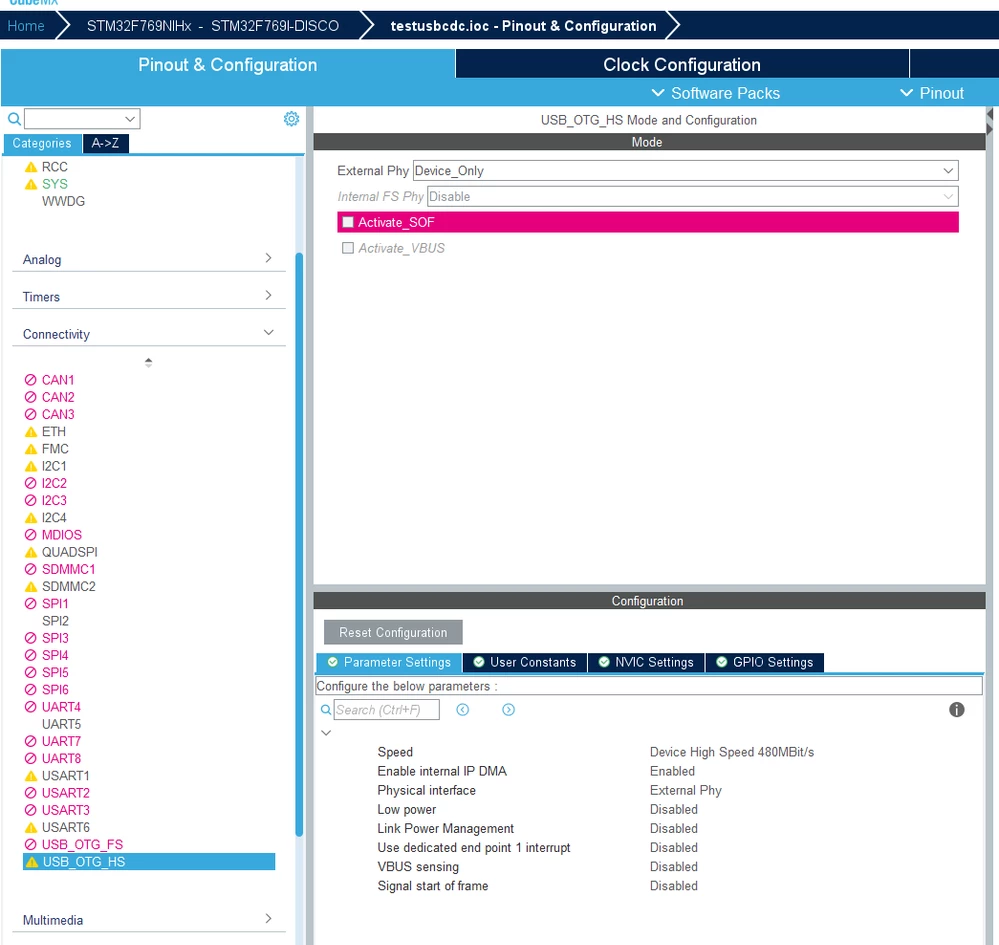The width and height of the screenshot is (999, 945).
Task: Go to previous search result arrow icon
Action: pyautogui.click(x=463, y=709)
